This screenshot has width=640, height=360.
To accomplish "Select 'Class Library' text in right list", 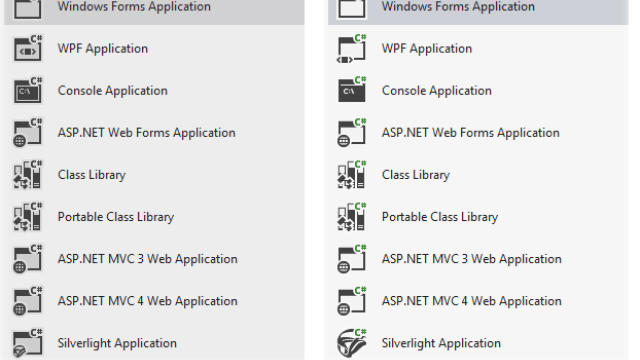I will click(x=416, y=175).
